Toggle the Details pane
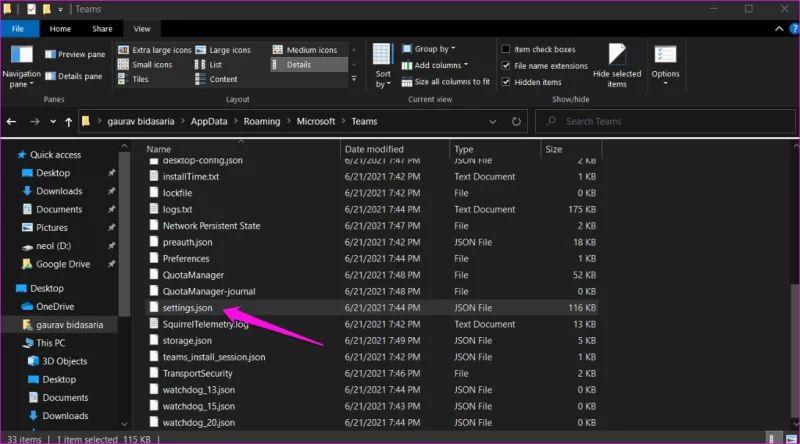800x444 pixels. [x=73, y=76]
